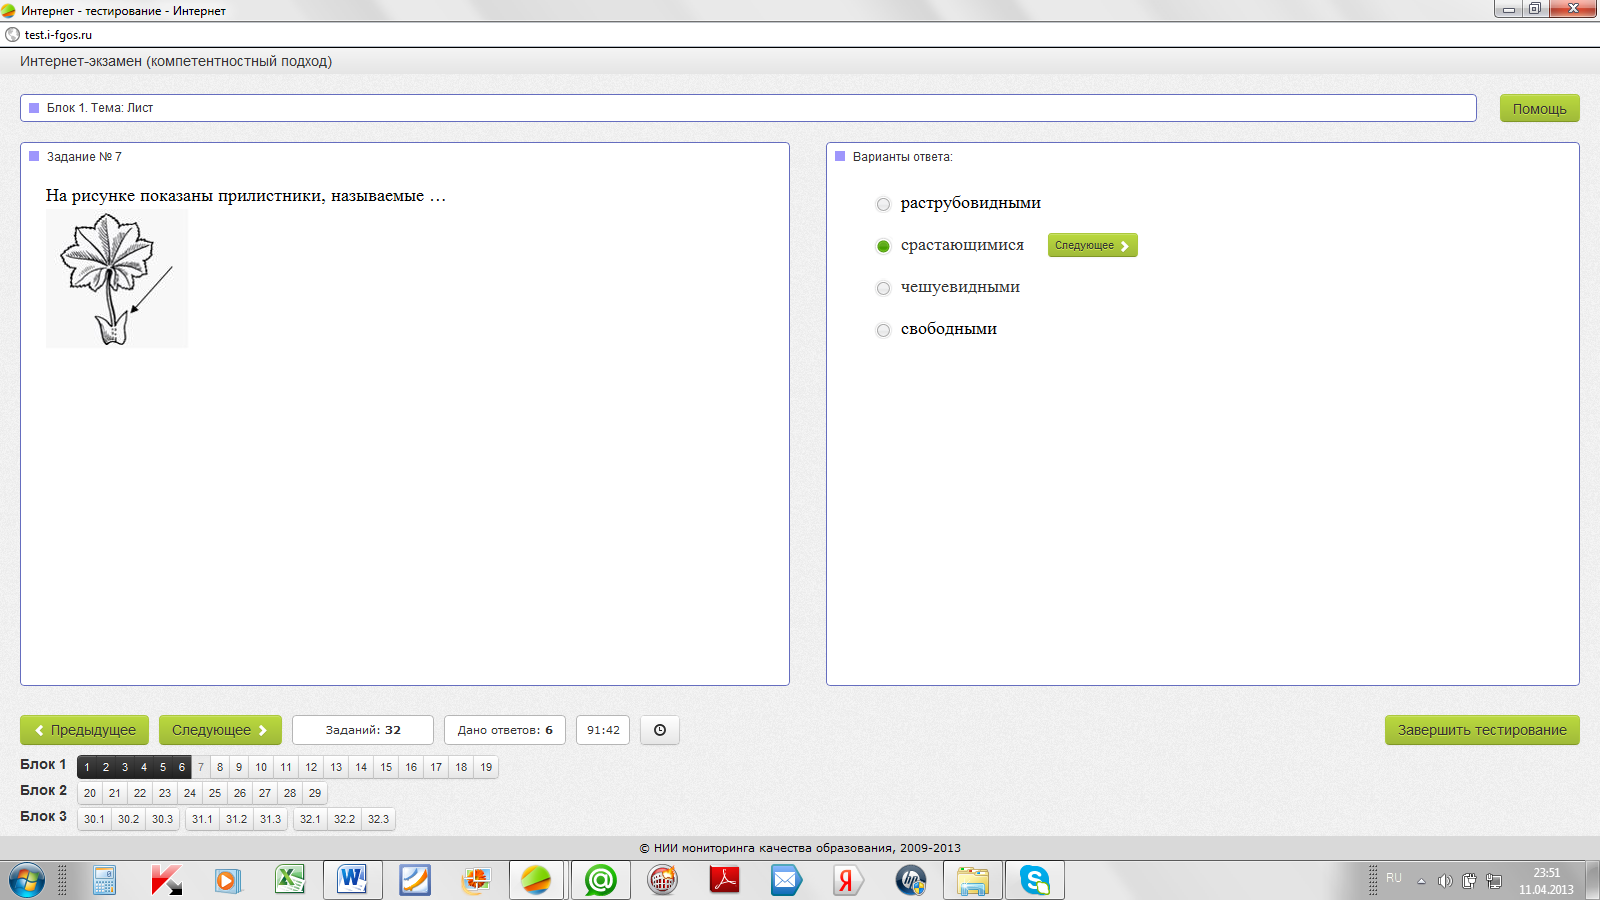Click the Блок 3 row label

coord(43,816)
